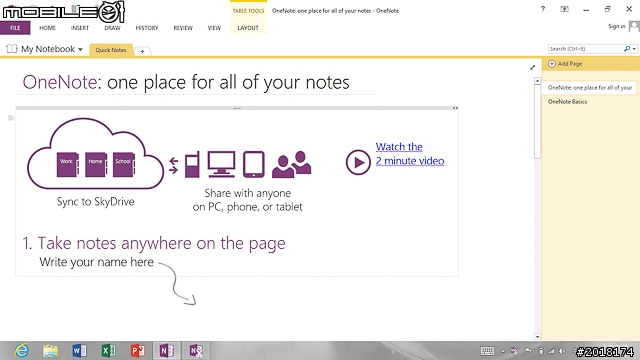
Task: Show hidden tray icons arrow
Action: 503,351
